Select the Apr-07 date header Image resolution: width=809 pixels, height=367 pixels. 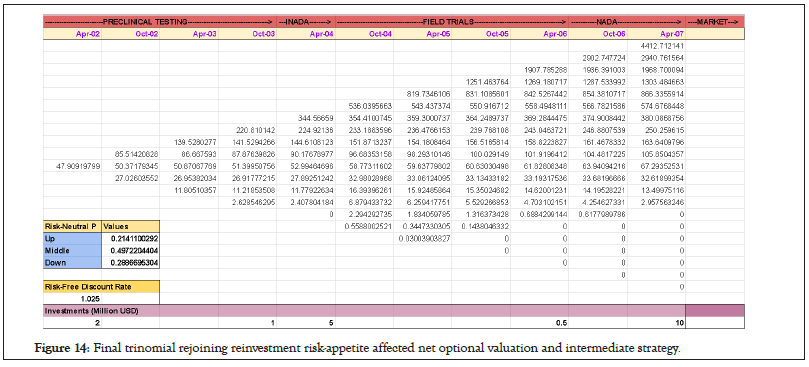[x=656, y=34]
